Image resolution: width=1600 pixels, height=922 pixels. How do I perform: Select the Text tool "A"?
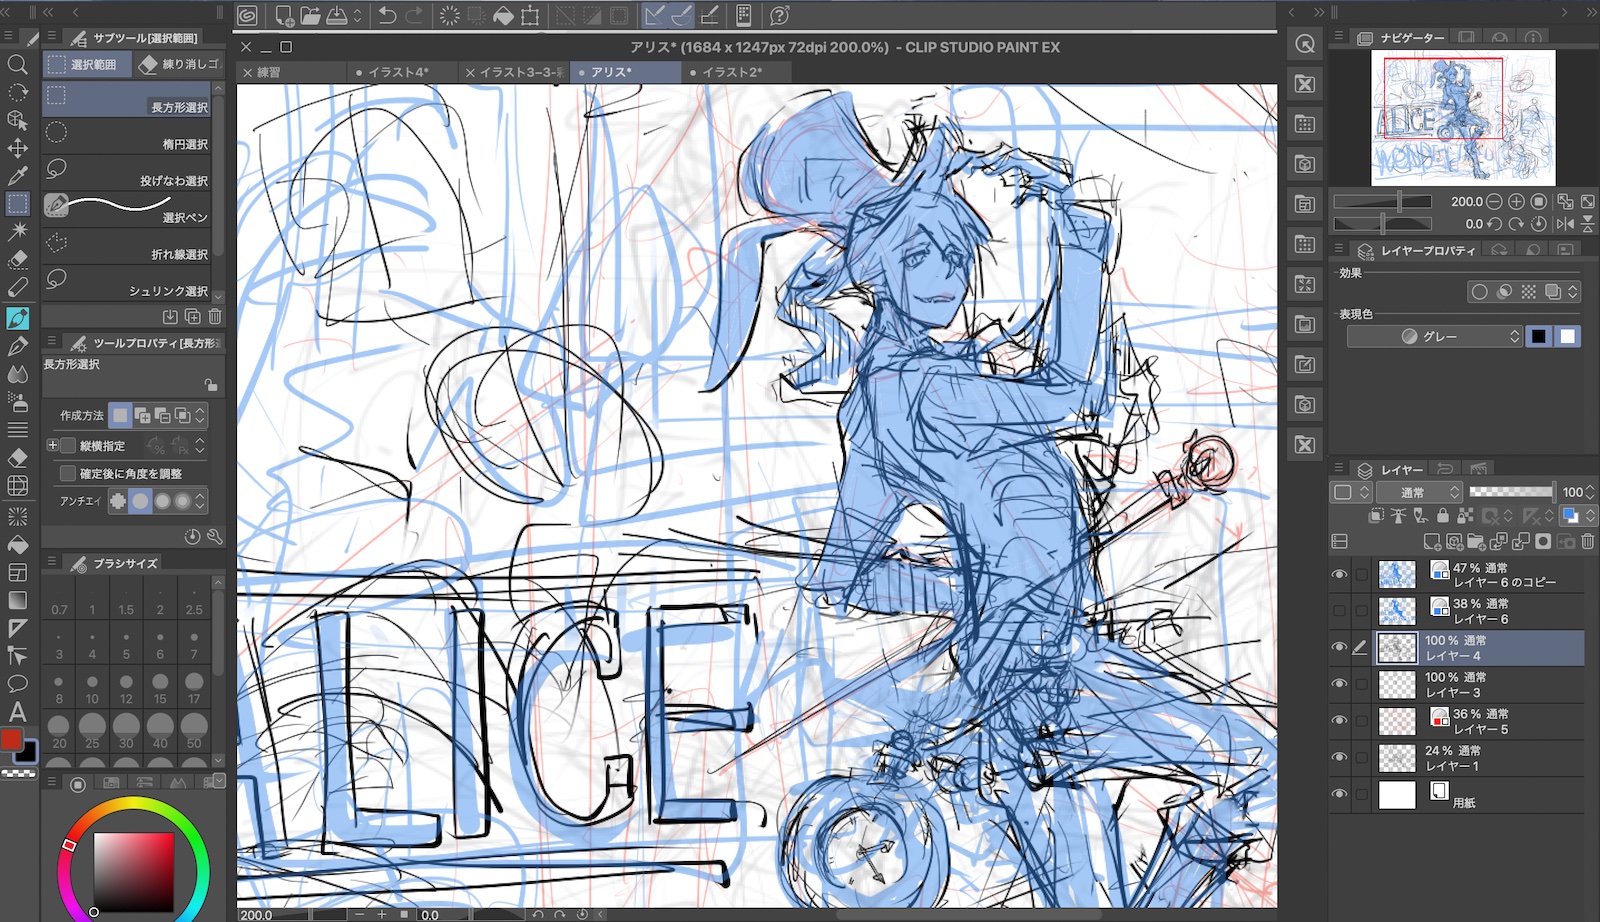pyautogui.click(x=17, y=712)
